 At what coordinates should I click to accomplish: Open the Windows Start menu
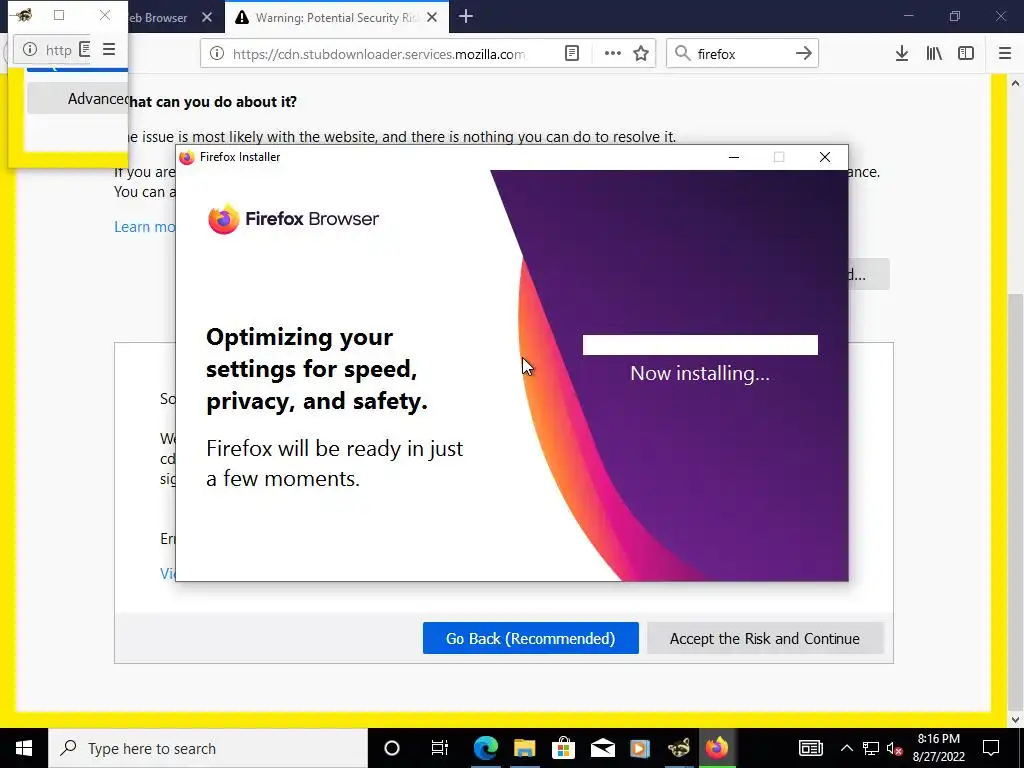[x=24, y=748]
